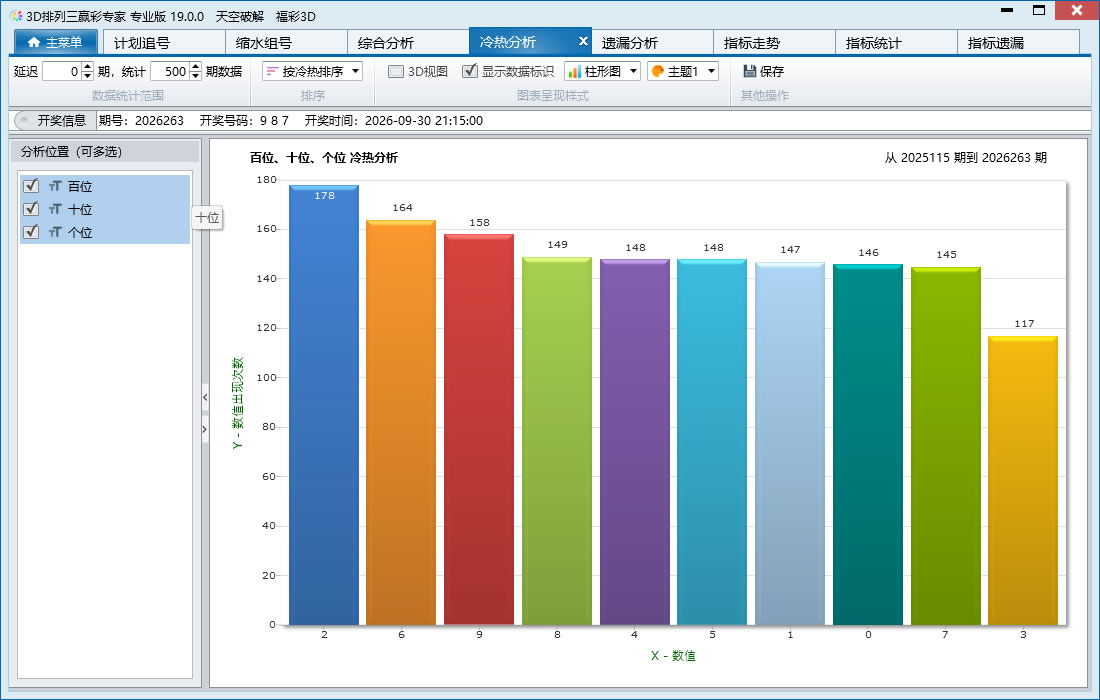Click the bar chart icon beside 柱形图
This screenshot has height=700, width=1100.
574,71
